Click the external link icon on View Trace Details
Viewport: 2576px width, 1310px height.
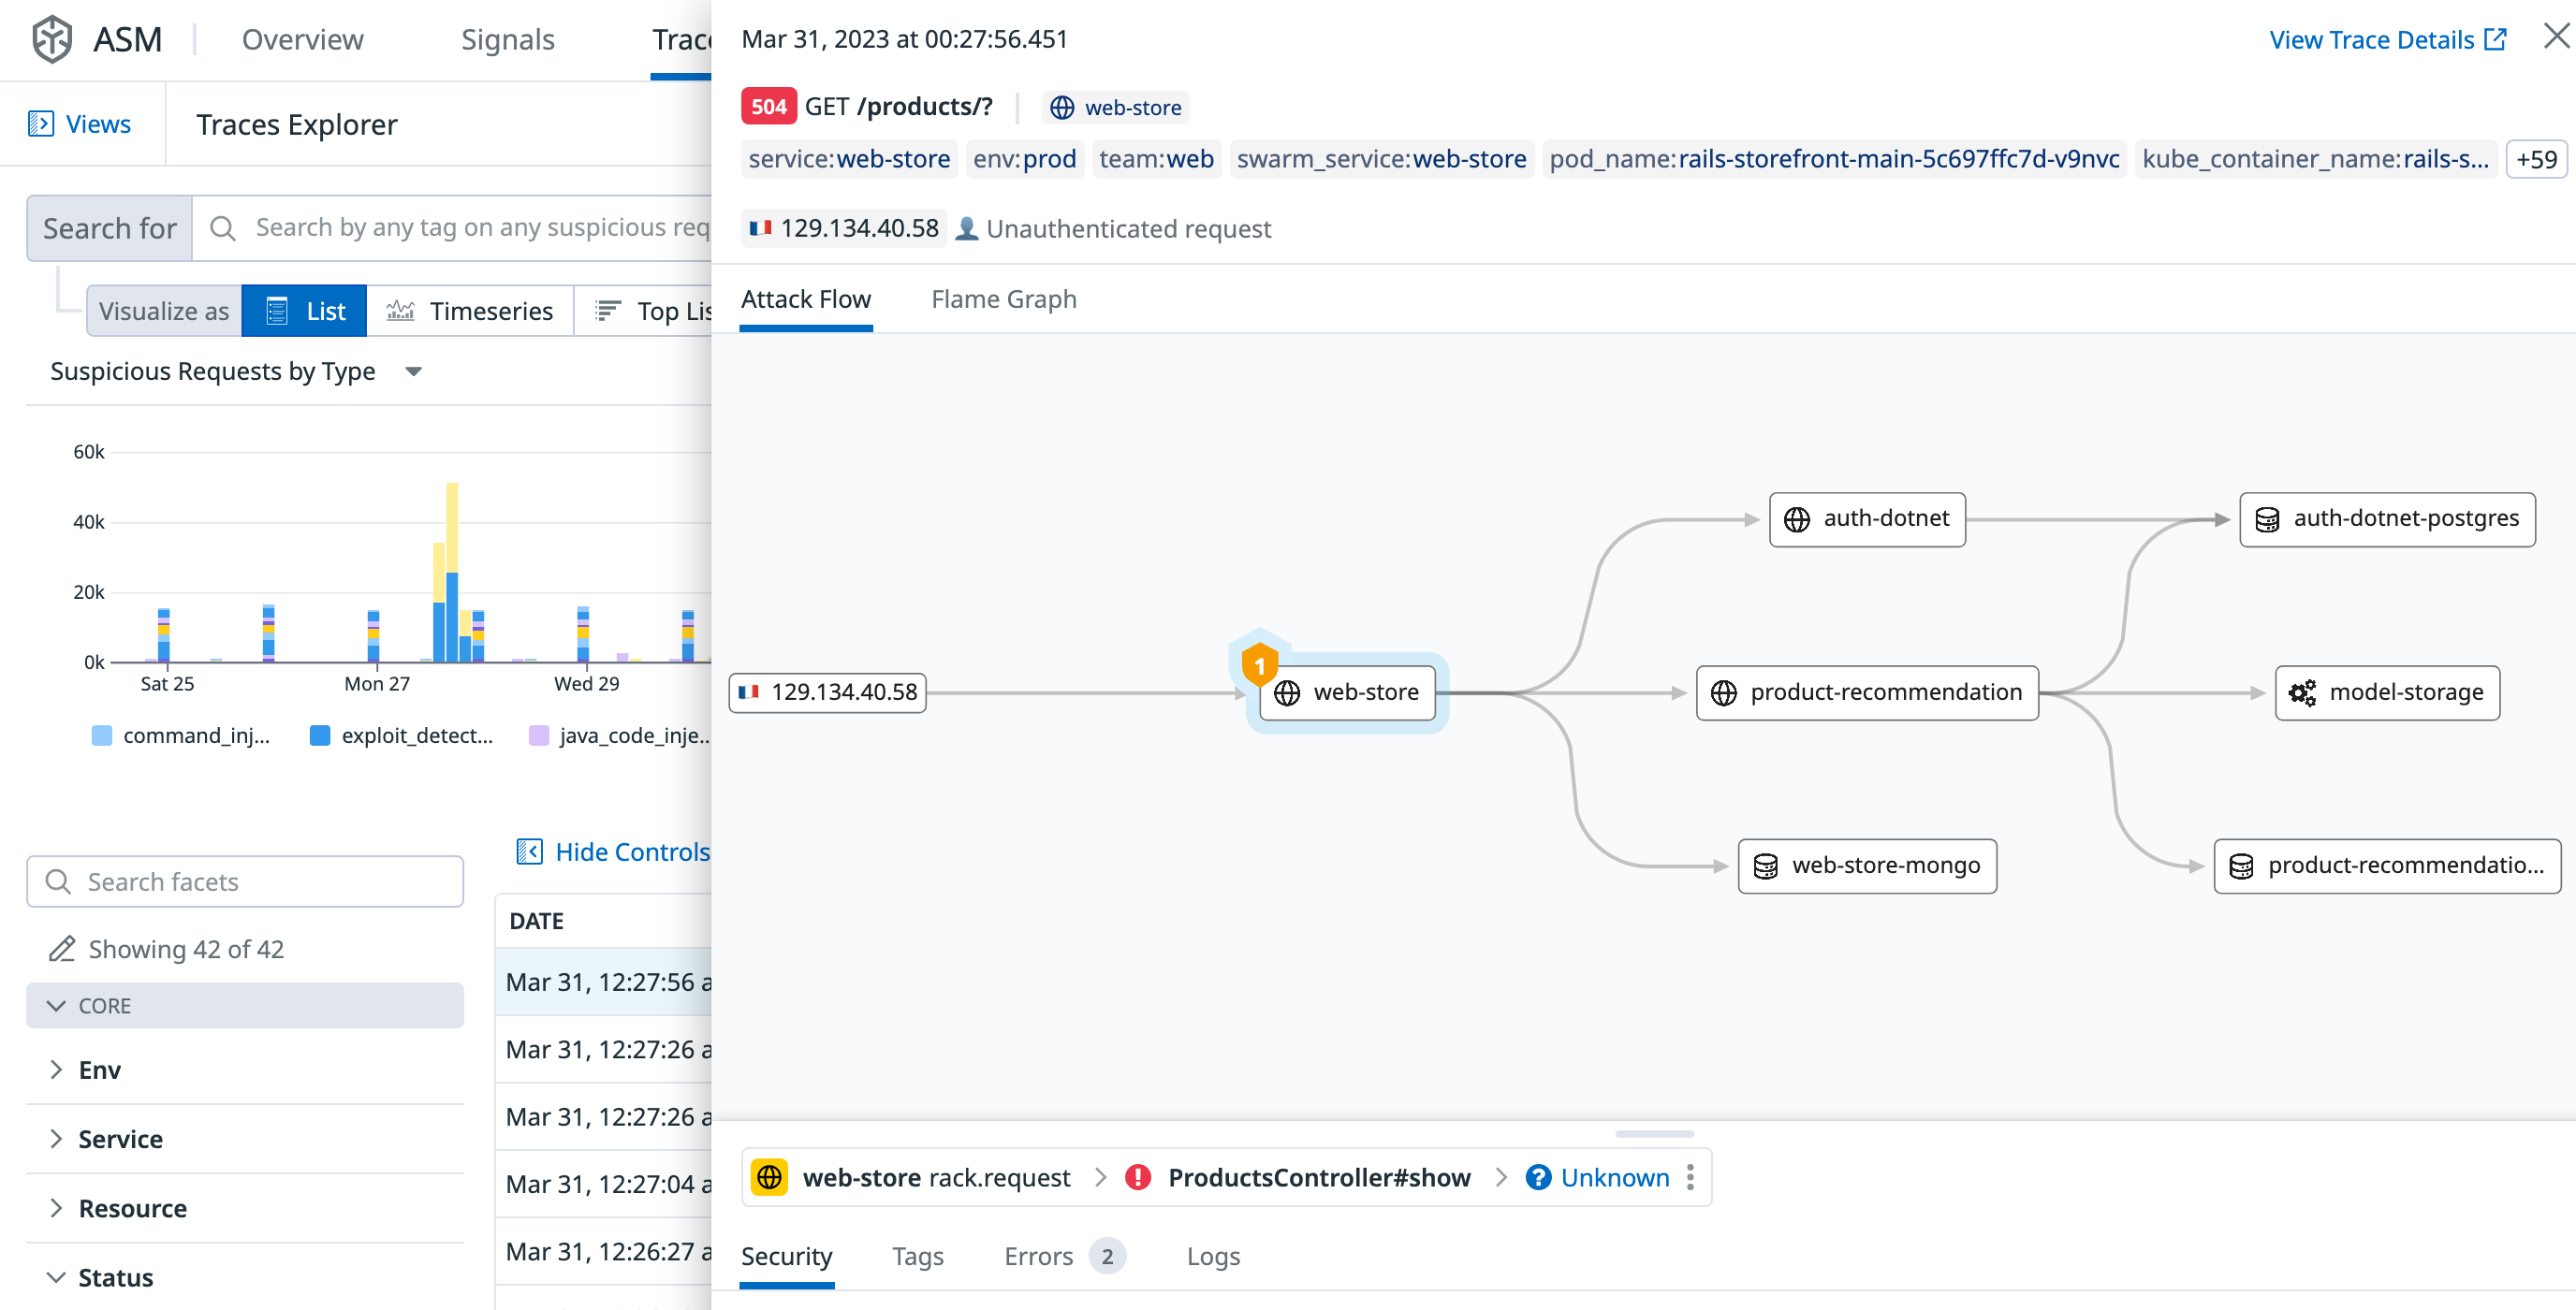point(2496,39)
